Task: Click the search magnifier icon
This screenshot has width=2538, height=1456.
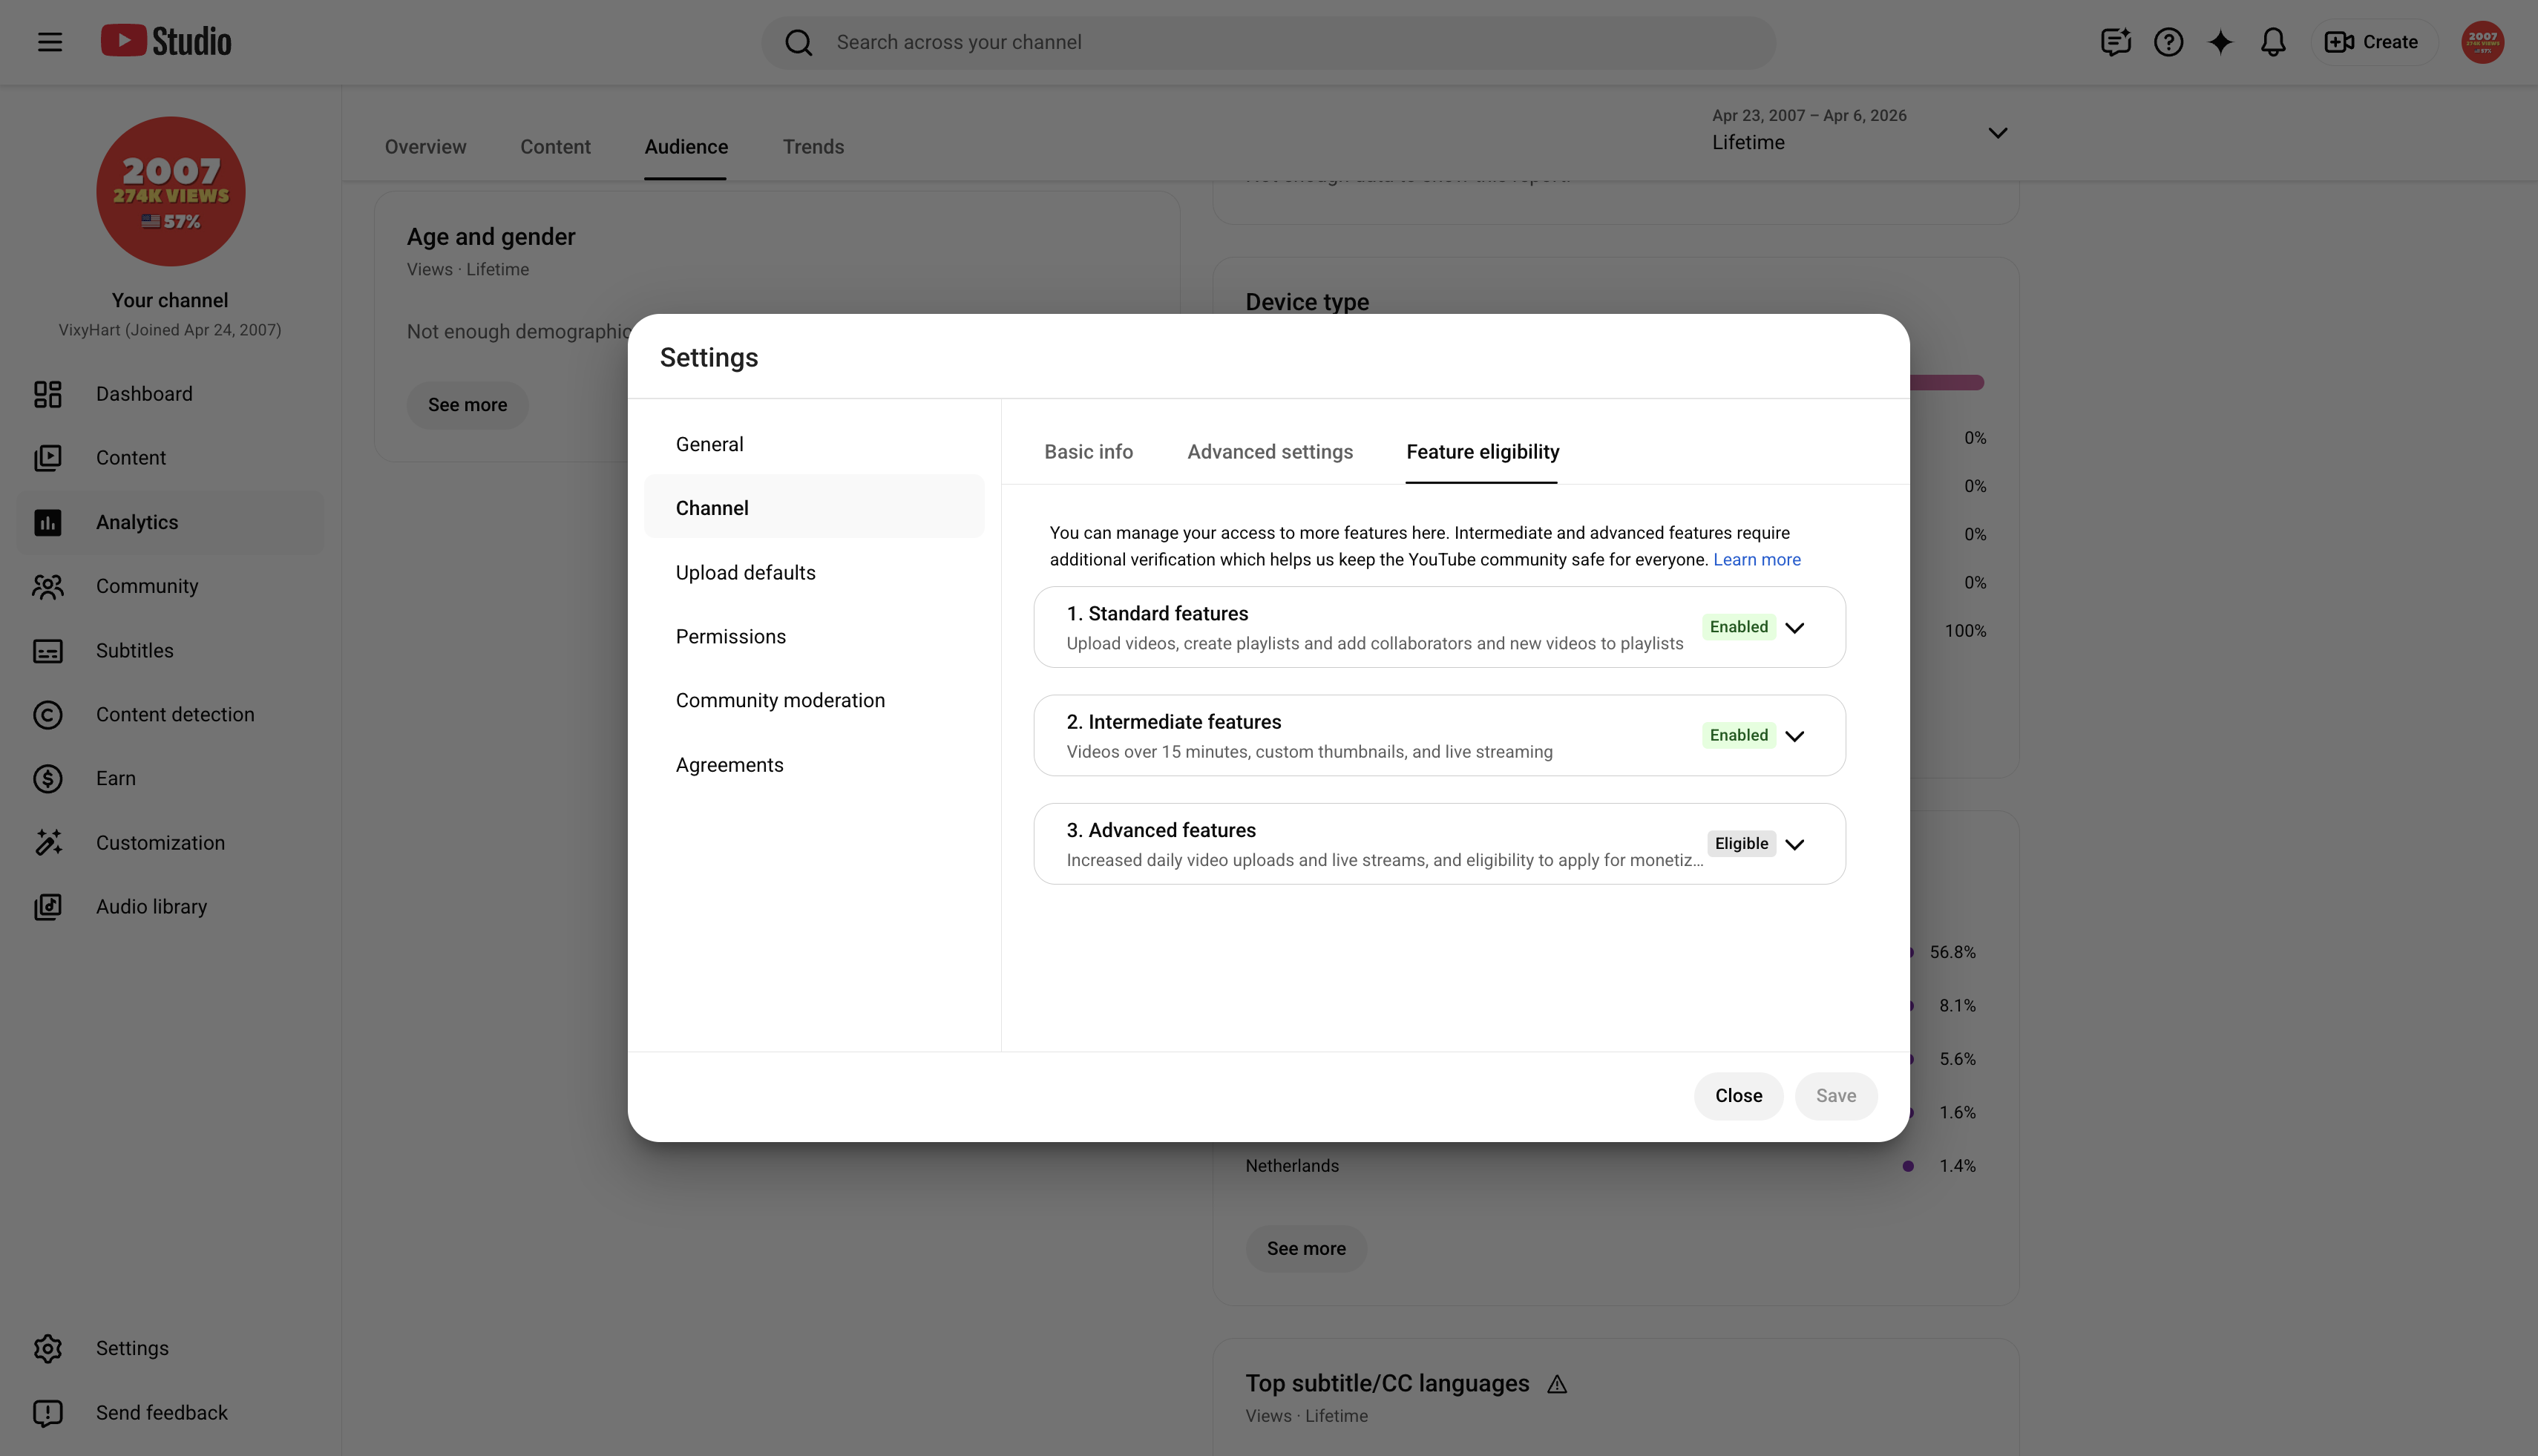Action: [798, 42]
